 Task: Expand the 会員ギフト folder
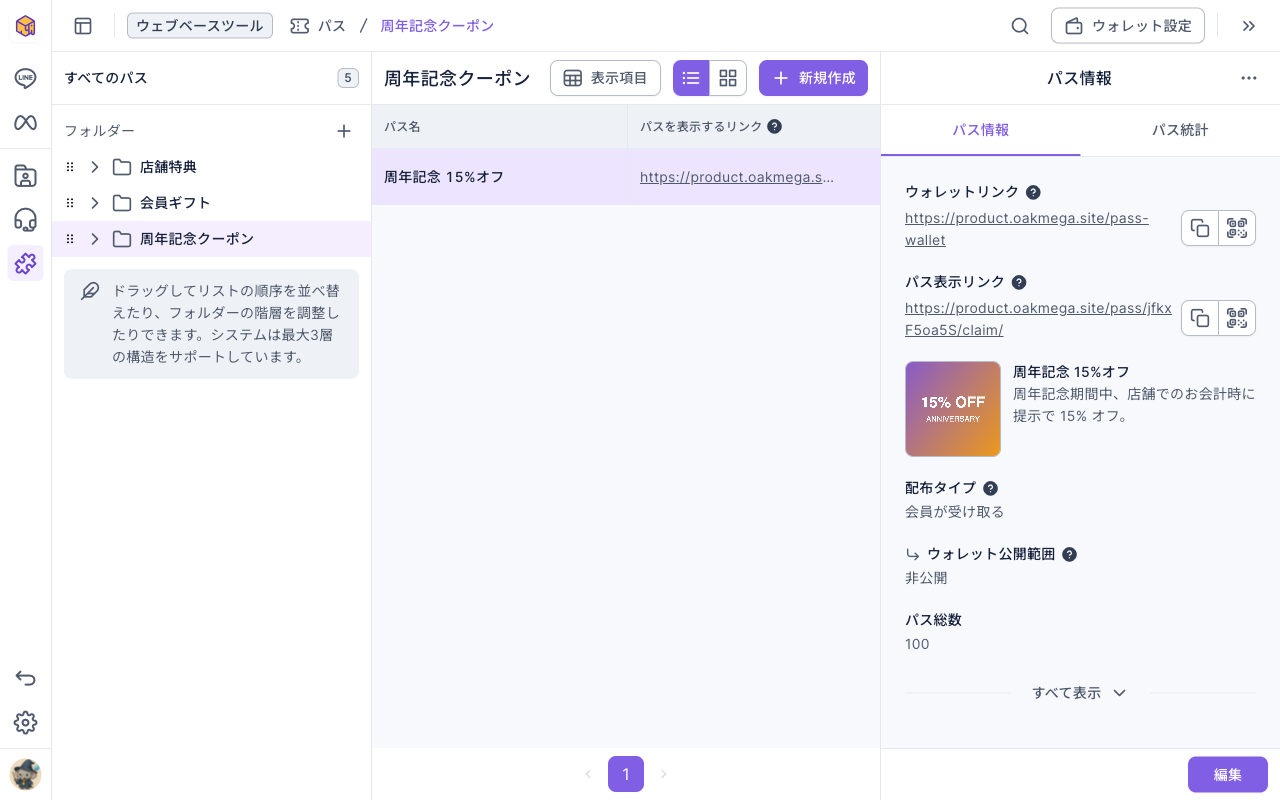tap(95, 203)
